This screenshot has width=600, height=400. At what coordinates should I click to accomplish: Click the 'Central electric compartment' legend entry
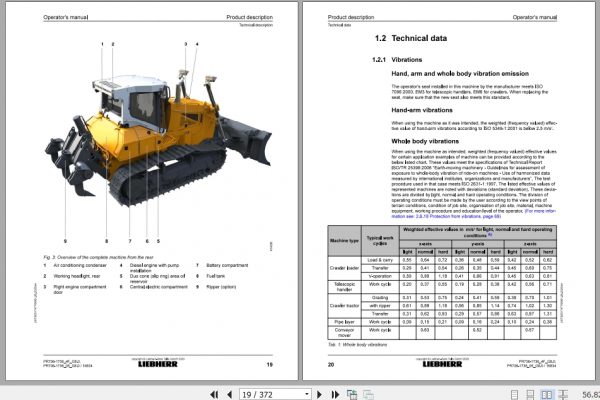159,287
